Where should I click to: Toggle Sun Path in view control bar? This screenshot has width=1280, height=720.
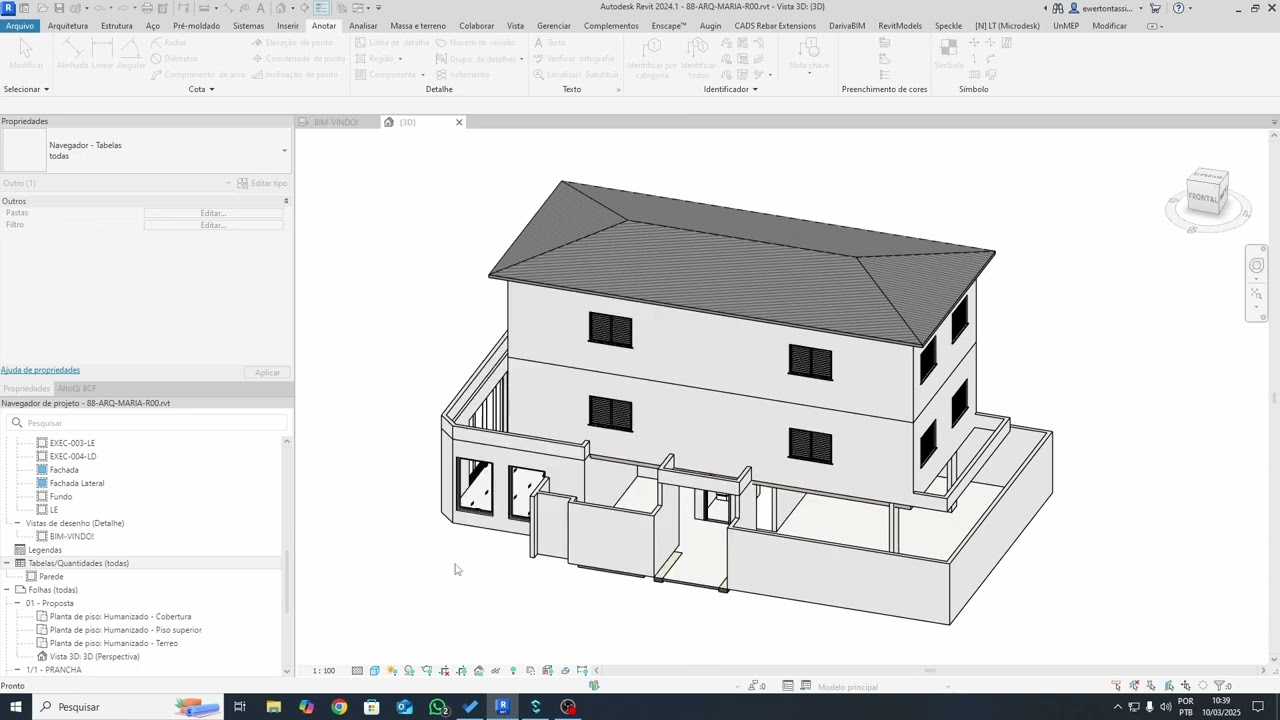click(x=392, y=671)
